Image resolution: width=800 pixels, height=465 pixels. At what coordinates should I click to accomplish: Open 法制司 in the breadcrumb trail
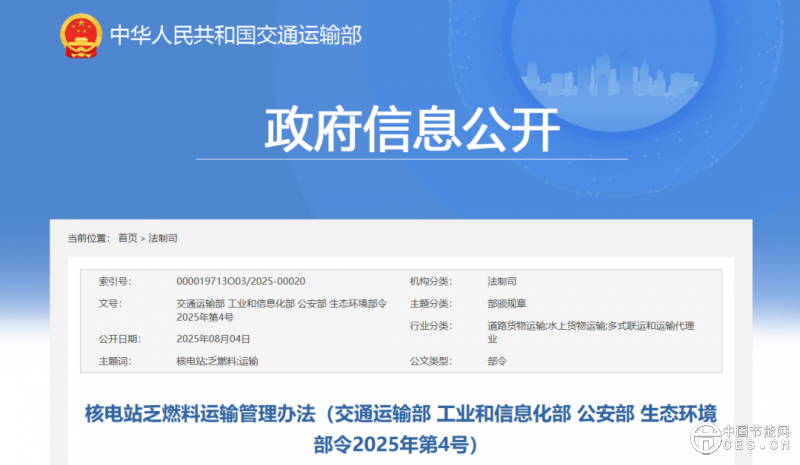coord(163,238)
